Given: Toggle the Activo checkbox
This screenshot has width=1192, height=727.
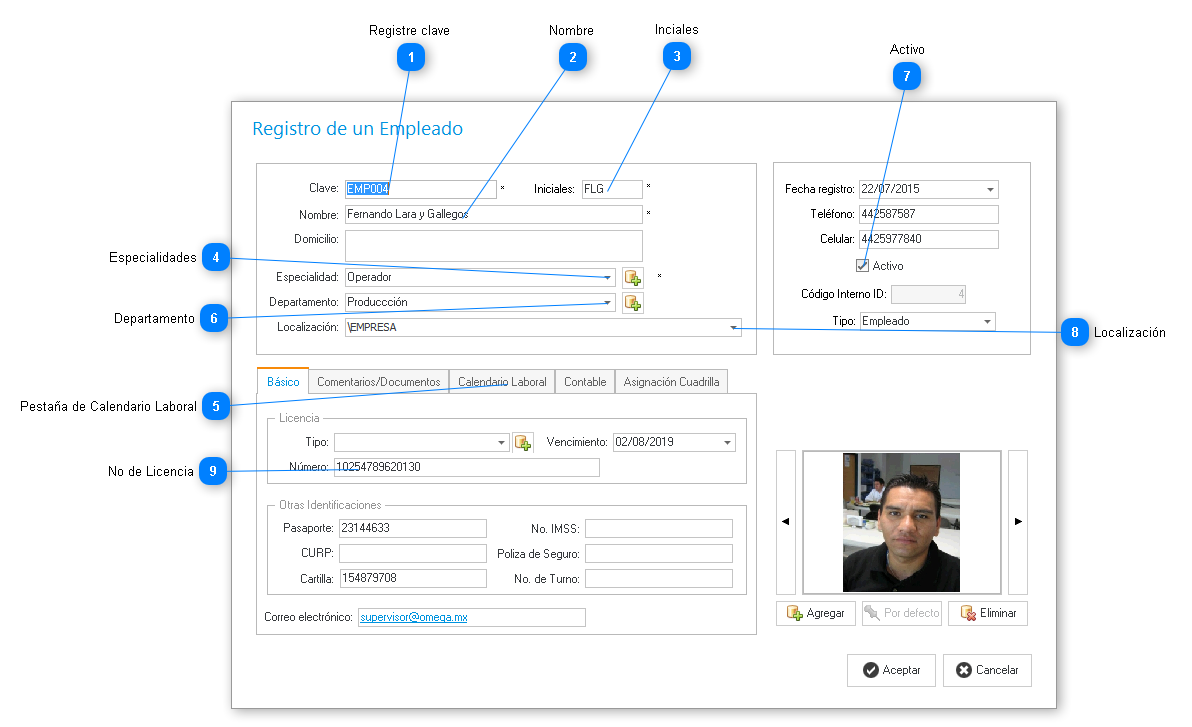Looking at the screenshot, I should point(862,266).
